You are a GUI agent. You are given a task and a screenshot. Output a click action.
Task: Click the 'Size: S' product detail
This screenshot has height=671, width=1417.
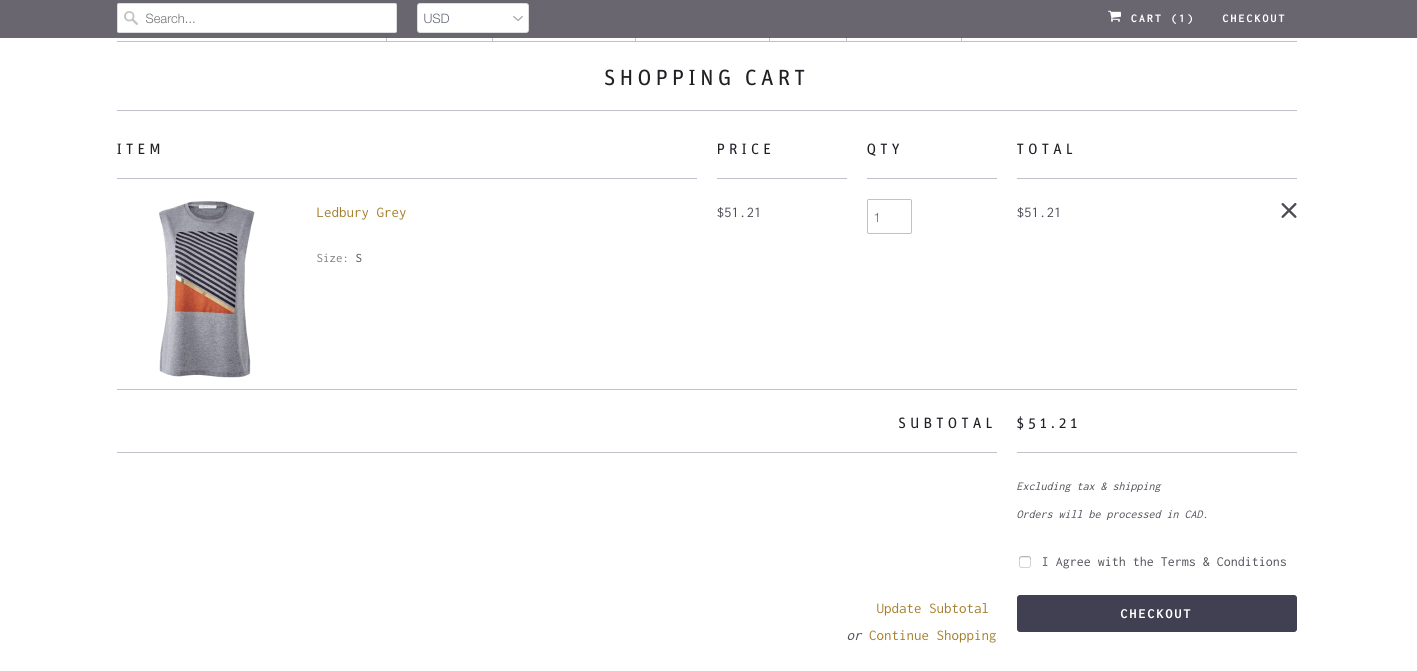pos(339,258)
